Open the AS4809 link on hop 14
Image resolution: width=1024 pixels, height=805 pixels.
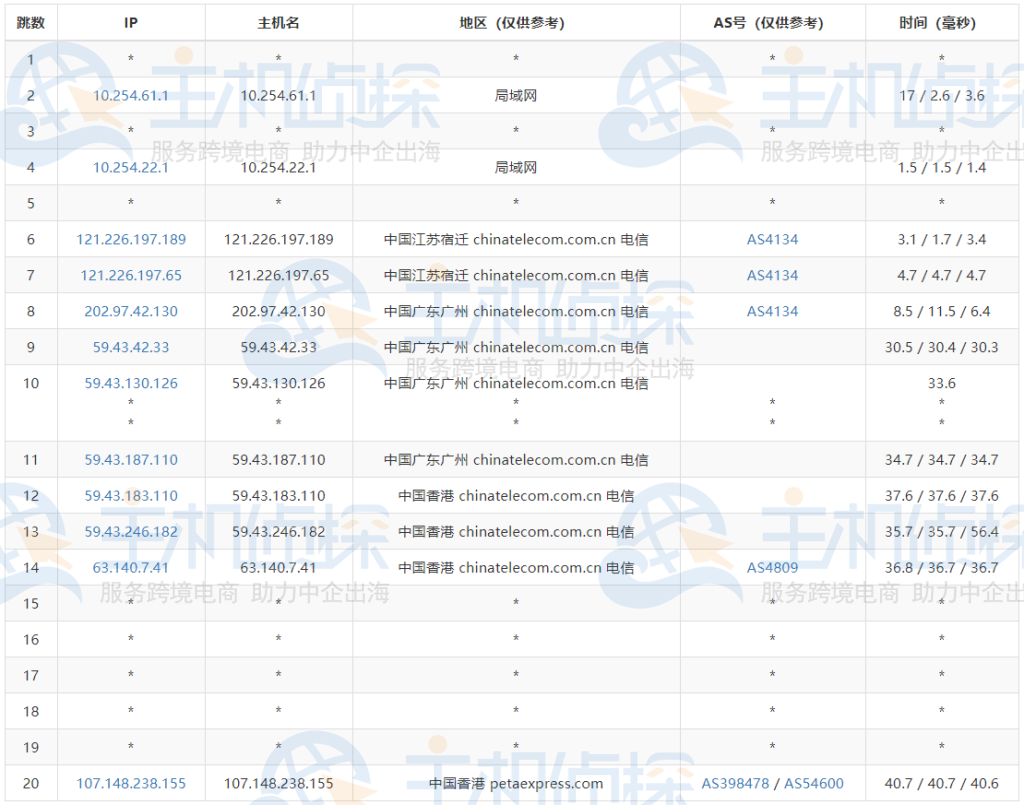click(771, 567)
